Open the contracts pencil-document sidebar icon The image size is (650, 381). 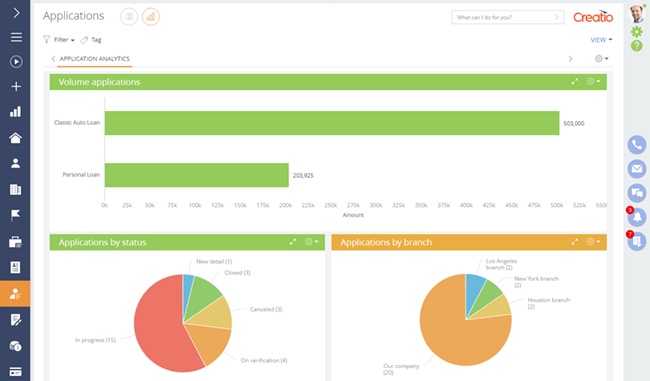15,320
